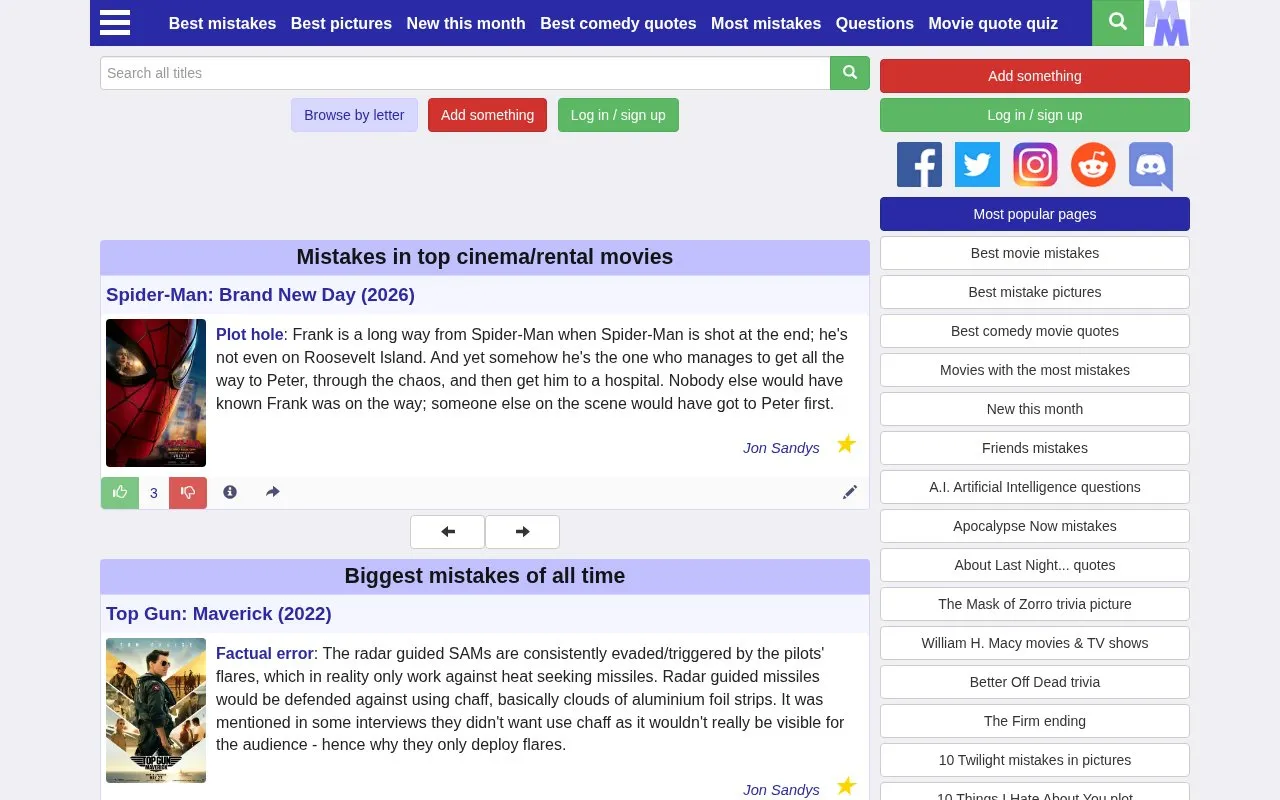The image size is (1280, 800).
Task: Open About Last Night... quotes link
Action: 1035,565
